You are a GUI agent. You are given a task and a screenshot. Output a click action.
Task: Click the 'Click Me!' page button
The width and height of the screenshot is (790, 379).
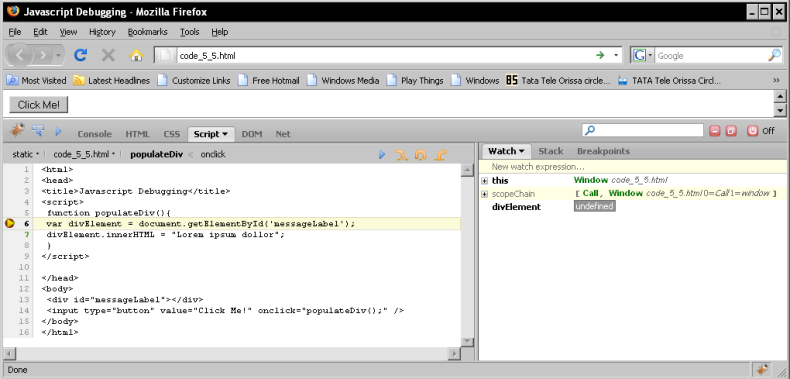click(x=39, y=105)
